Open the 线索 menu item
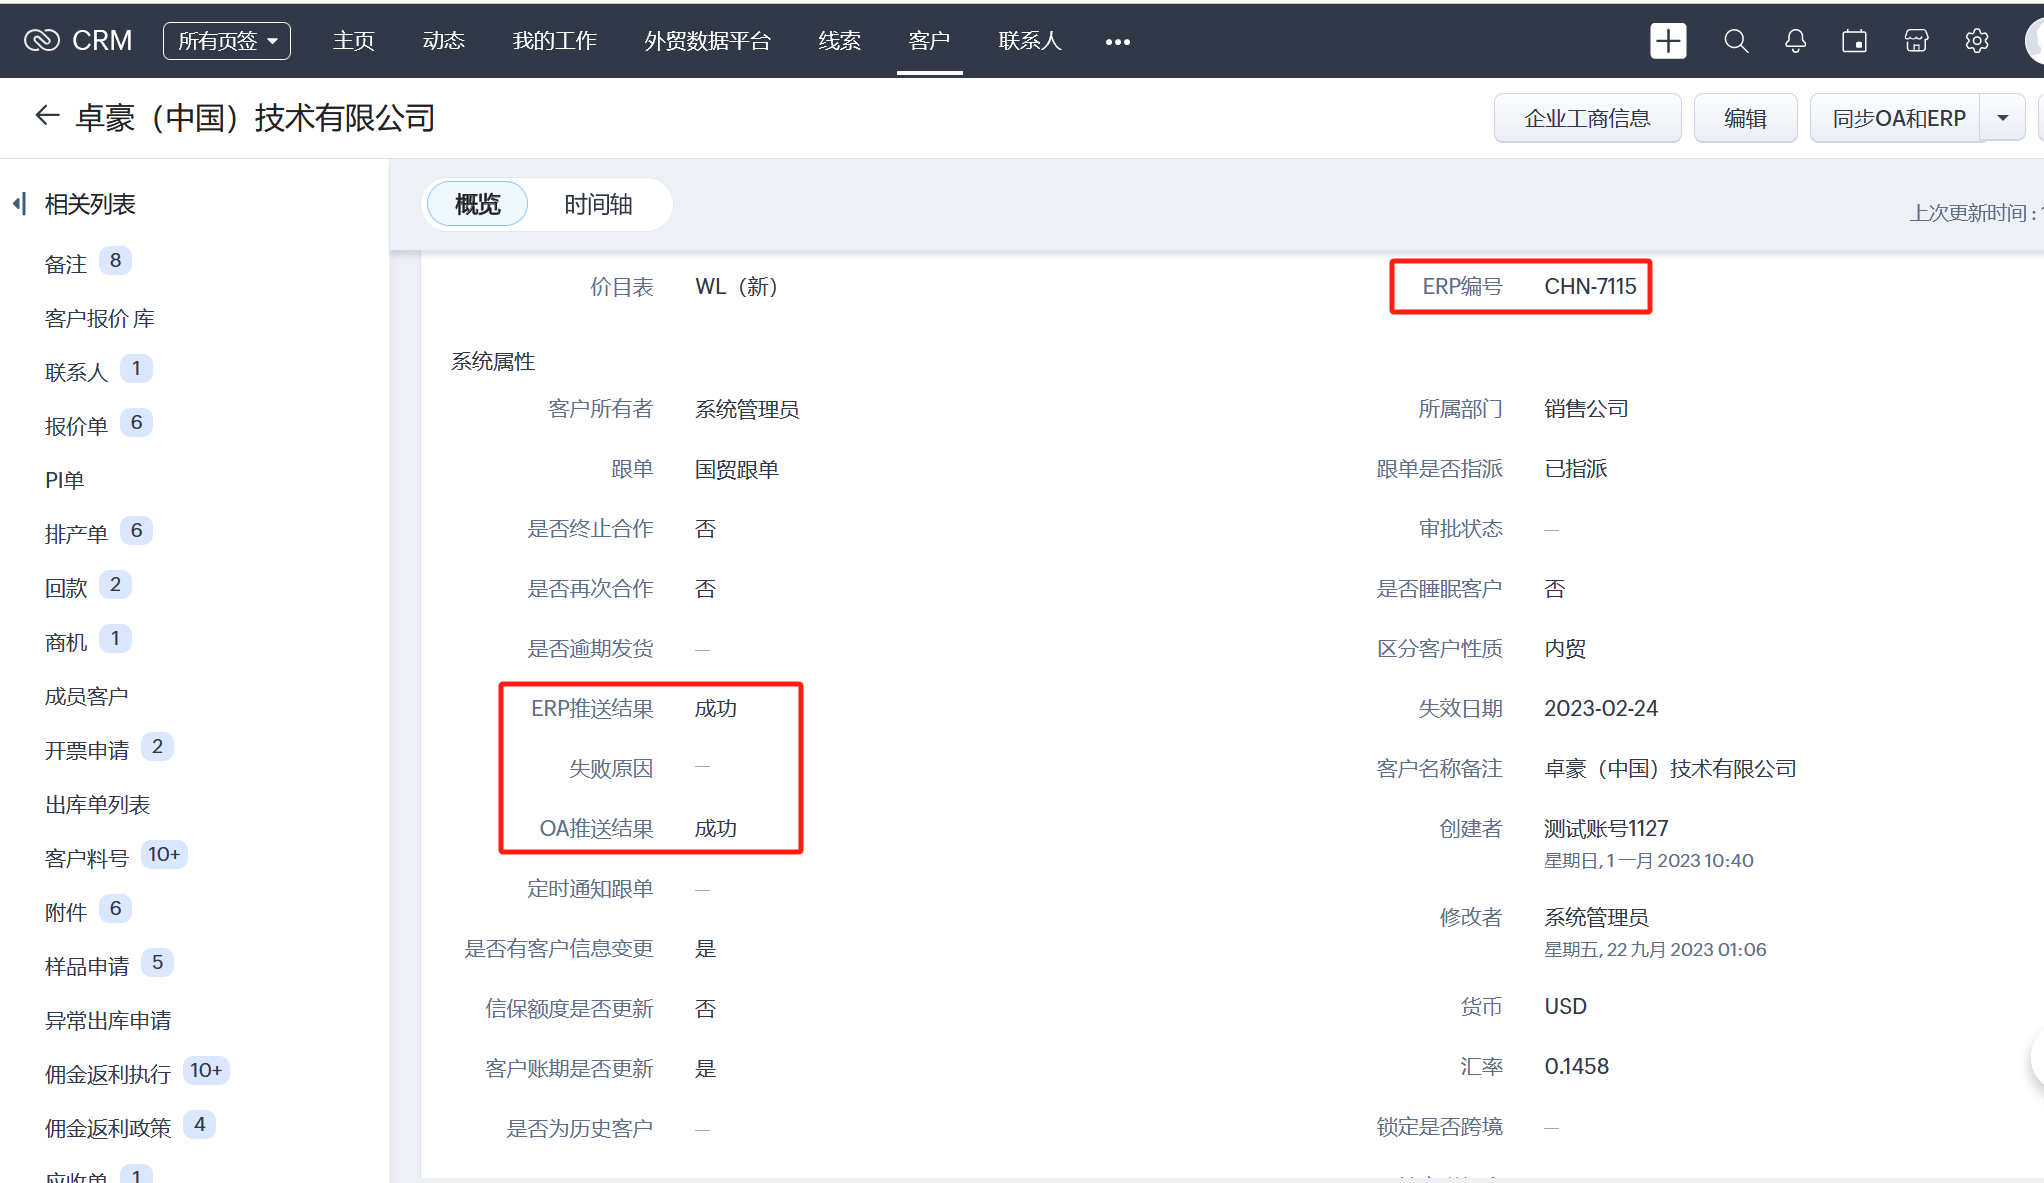This screenshot has height=1183, width=2044. click(839, 41)
